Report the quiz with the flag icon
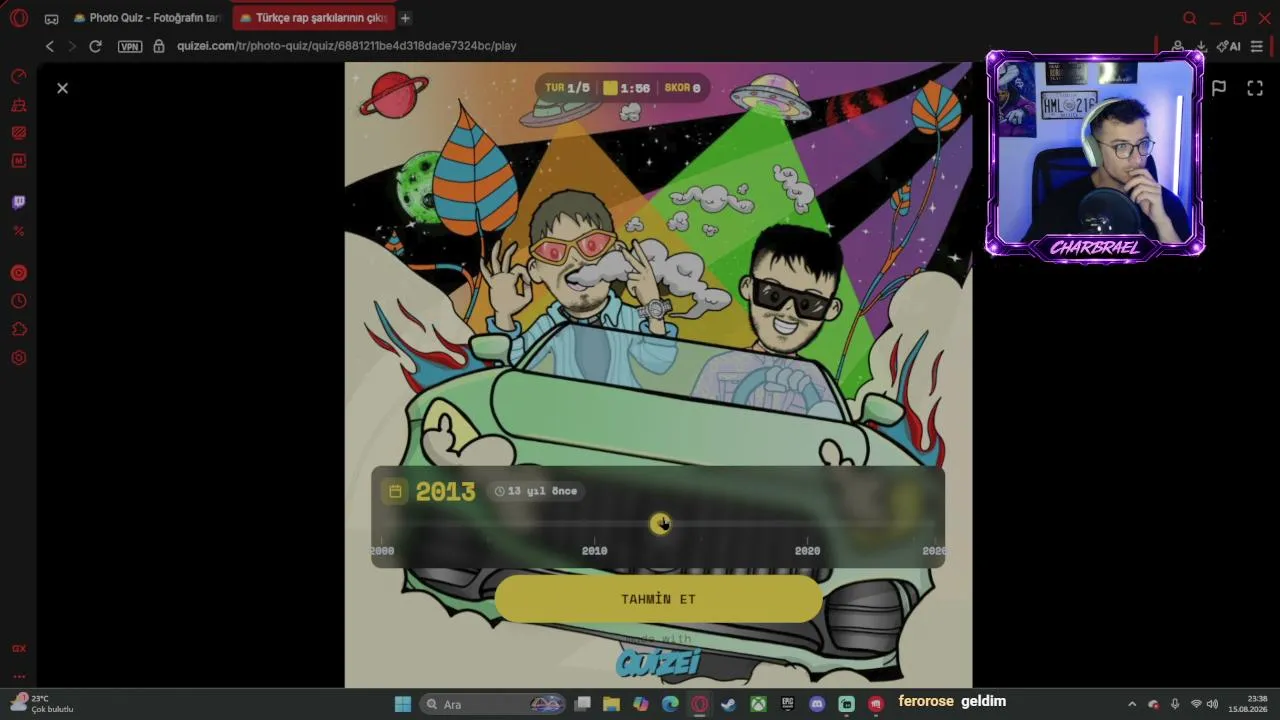The width and height of the screenshot is (1280, 720). (1219, 88)
